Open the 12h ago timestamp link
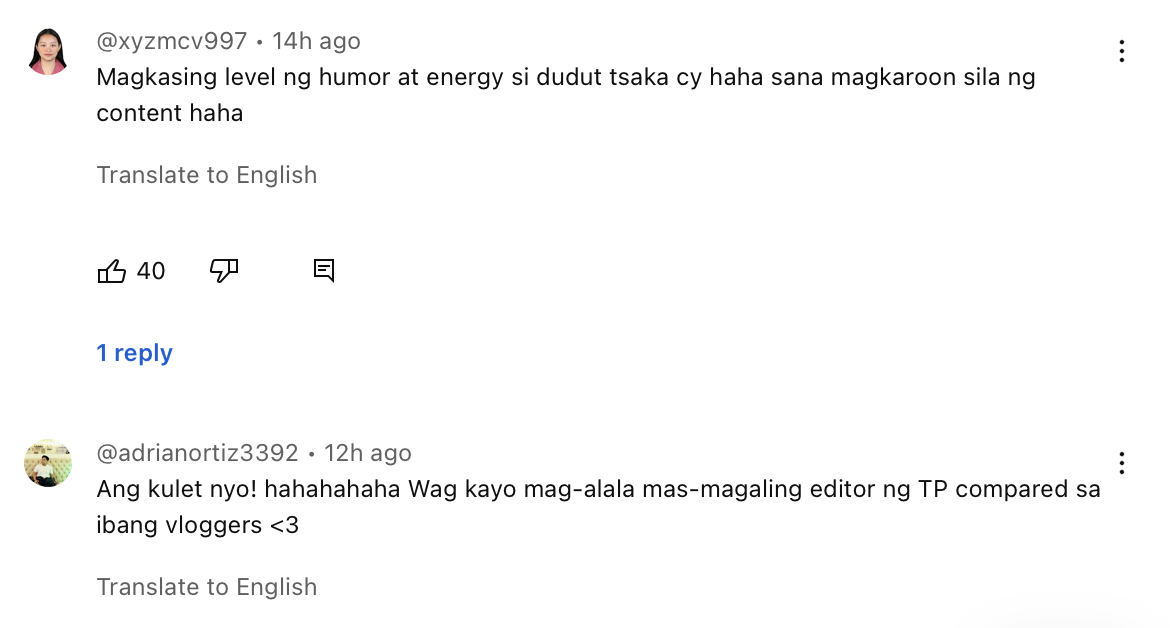1170x628 pixels. [x=368, y=453]
